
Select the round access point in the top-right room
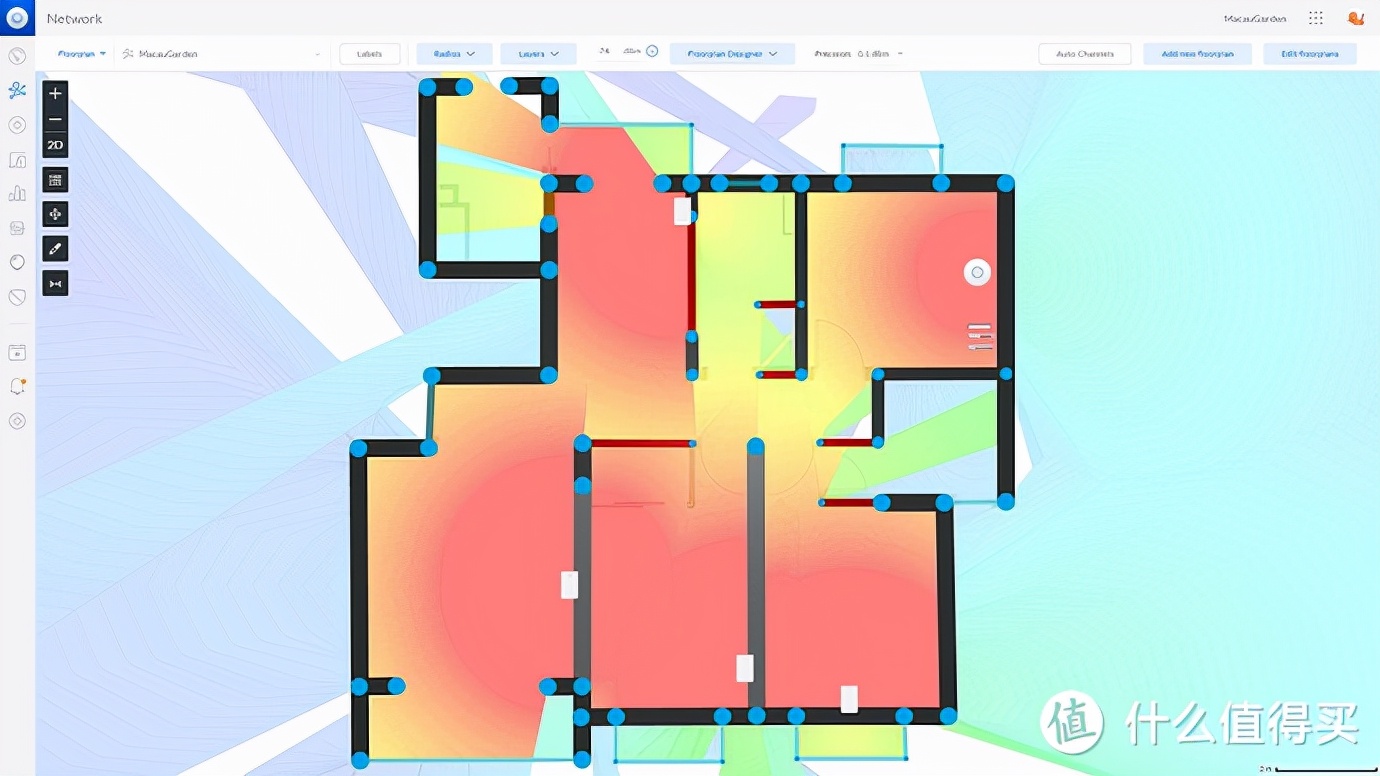point(977,272)
